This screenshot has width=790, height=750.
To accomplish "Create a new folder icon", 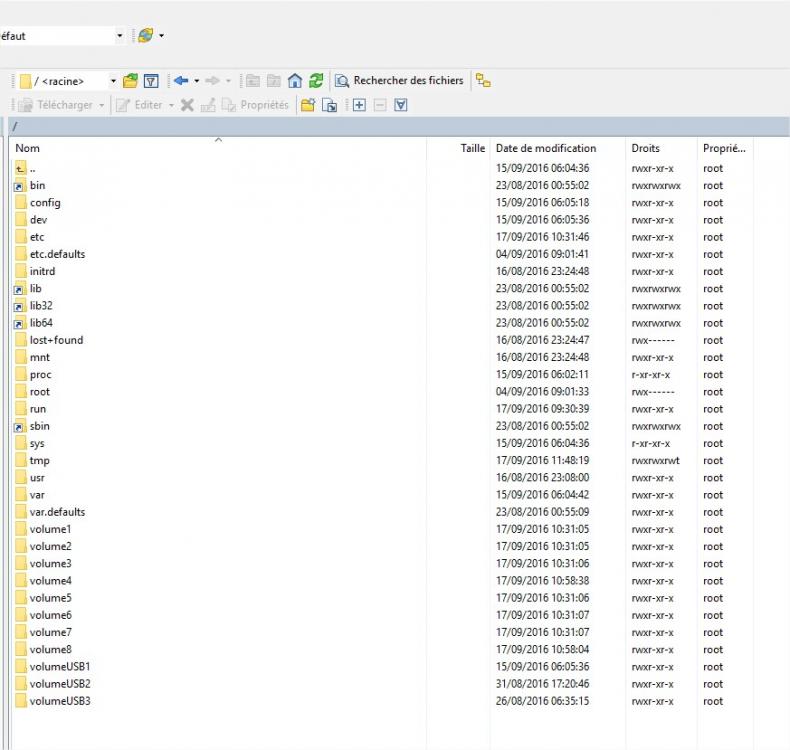I will (308, 105).
